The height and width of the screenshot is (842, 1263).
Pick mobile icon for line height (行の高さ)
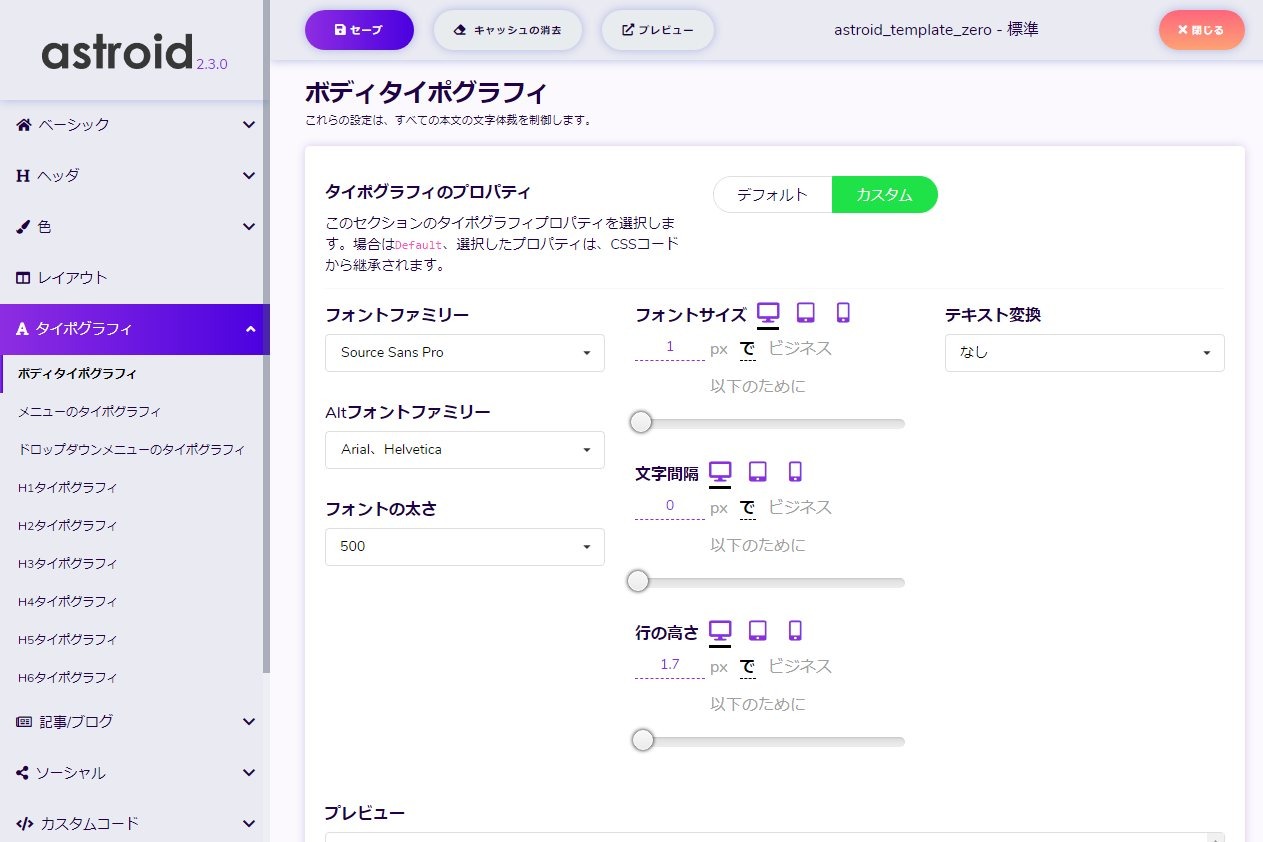point(795,630)
